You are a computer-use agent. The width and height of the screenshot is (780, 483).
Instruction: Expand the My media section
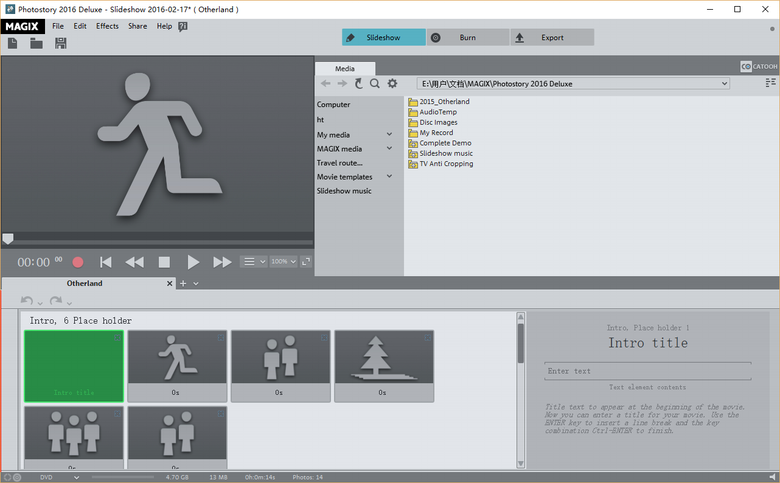[389, 134]
